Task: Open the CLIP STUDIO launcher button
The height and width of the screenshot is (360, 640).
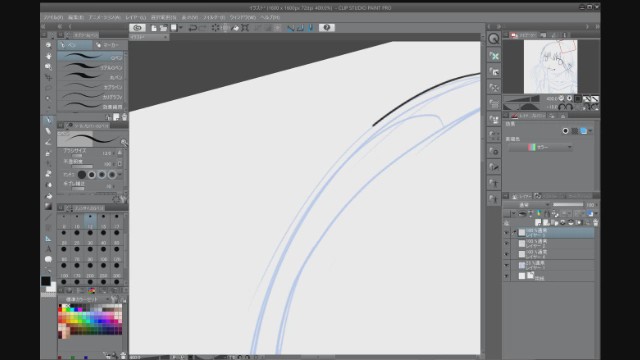Action: click(x=137, y=28)
